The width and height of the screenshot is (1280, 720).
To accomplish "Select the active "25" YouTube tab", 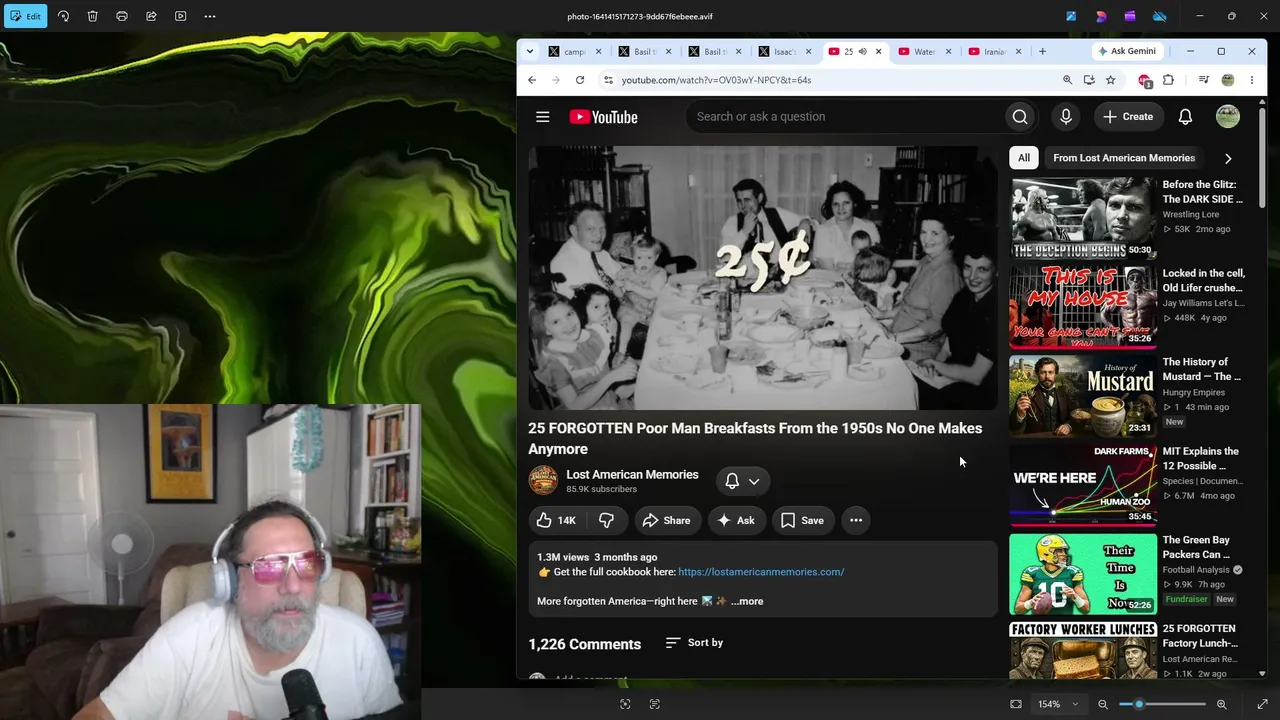I will (x=846, y=51).
